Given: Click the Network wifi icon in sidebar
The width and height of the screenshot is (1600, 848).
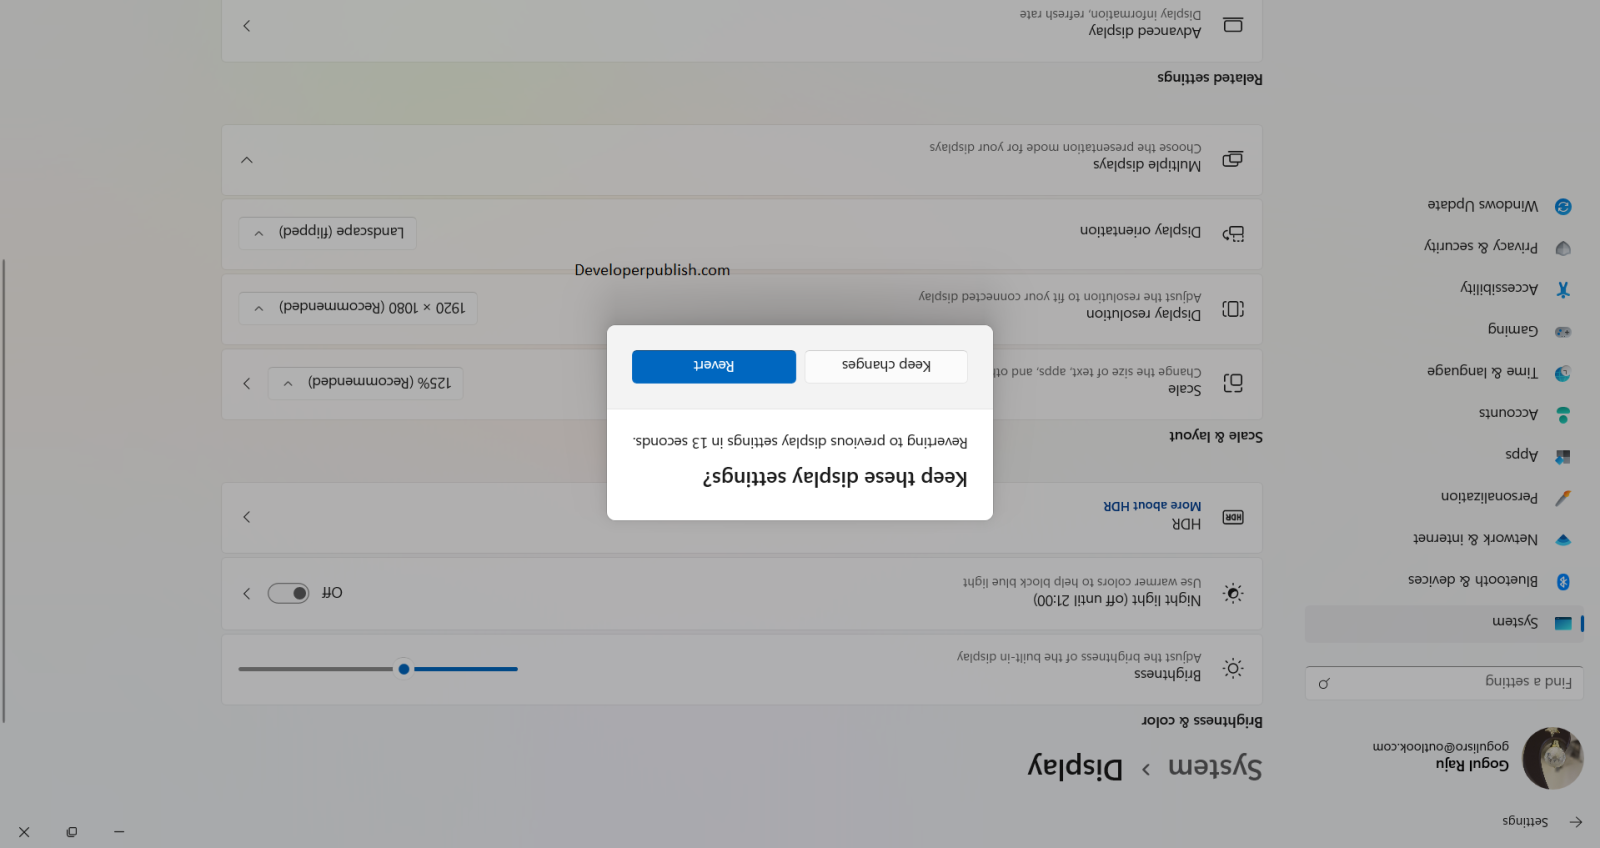Looking at the screenshot, I should (x=1563, y=540).
